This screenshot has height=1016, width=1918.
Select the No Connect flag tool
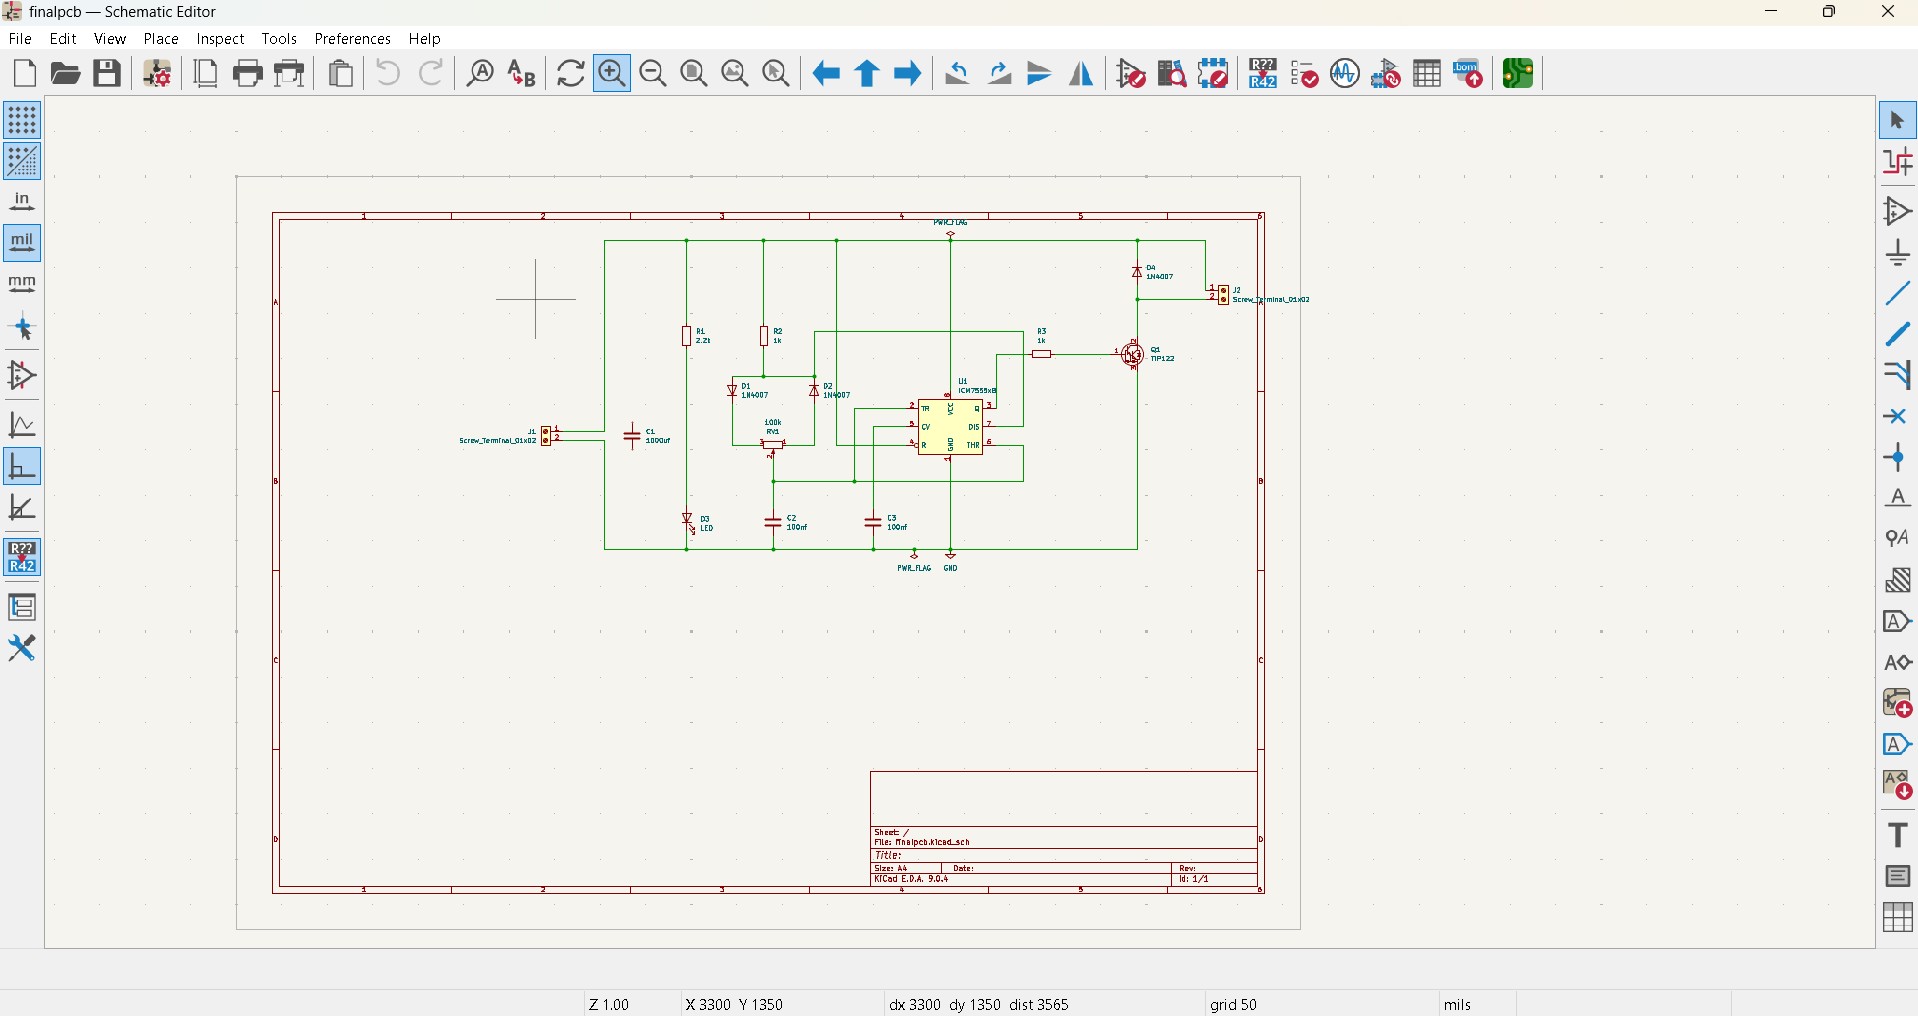click(1897, 417)
